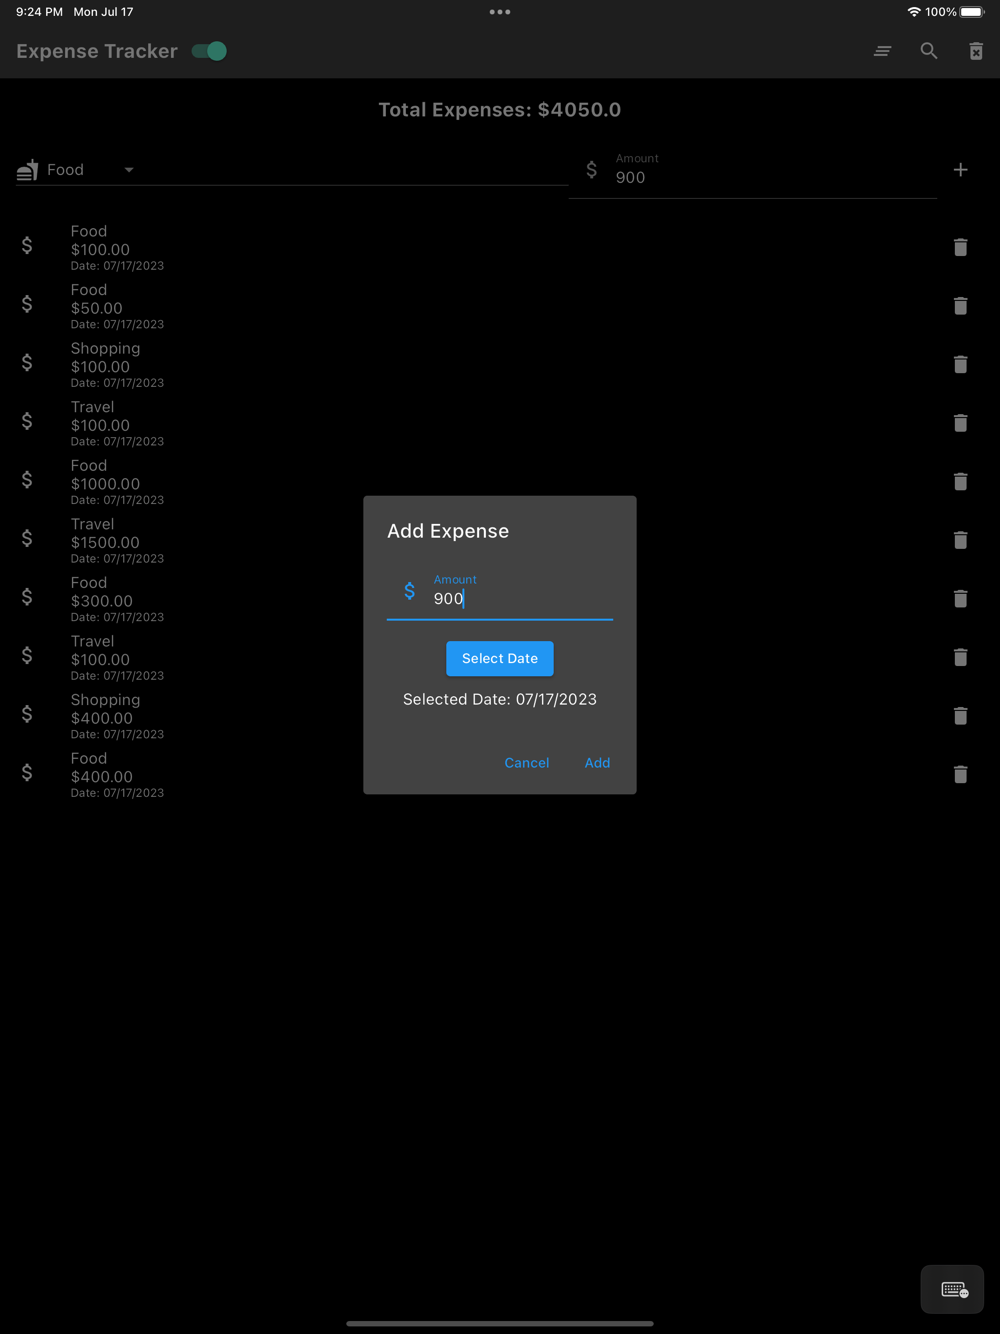Select the Food $50.00 expense entry
This screenshot has width=1000, height=1334.
point(500,306)
